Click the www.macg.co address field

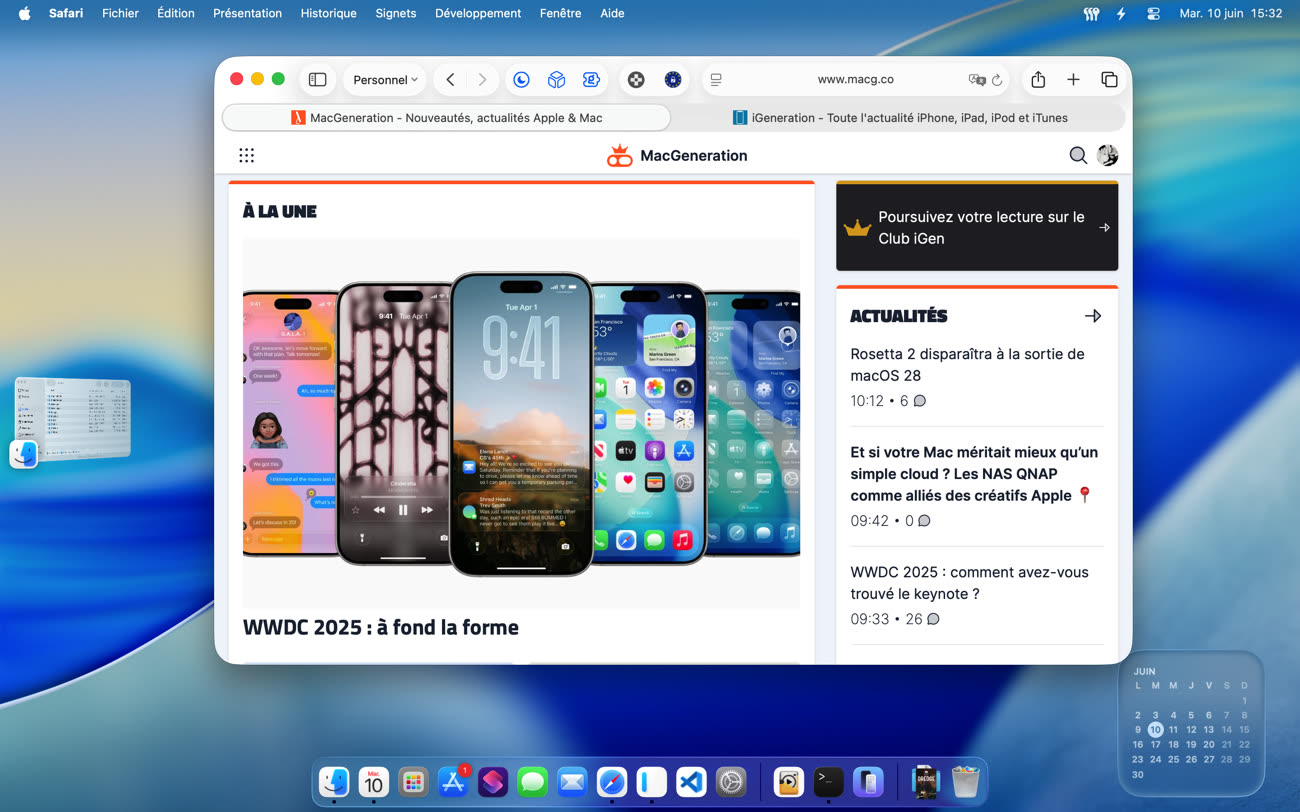click(855, 80)
